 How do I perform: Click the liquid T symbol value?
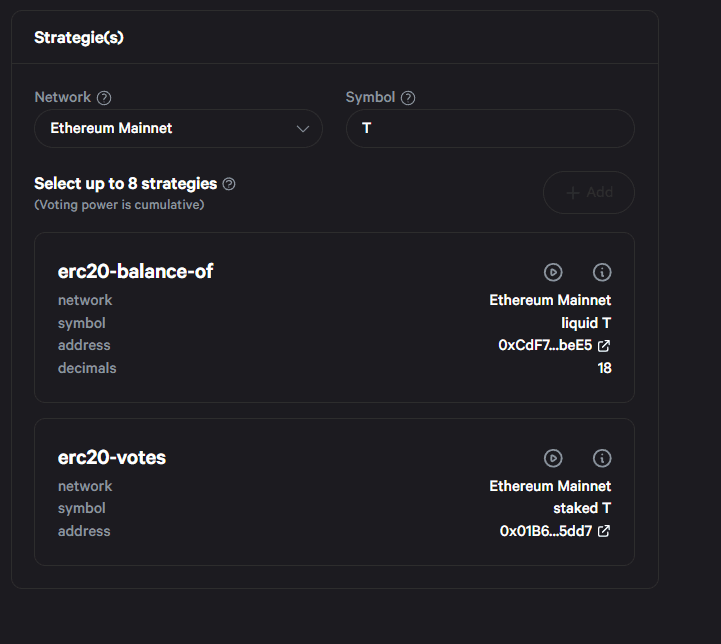pos(586,323)
